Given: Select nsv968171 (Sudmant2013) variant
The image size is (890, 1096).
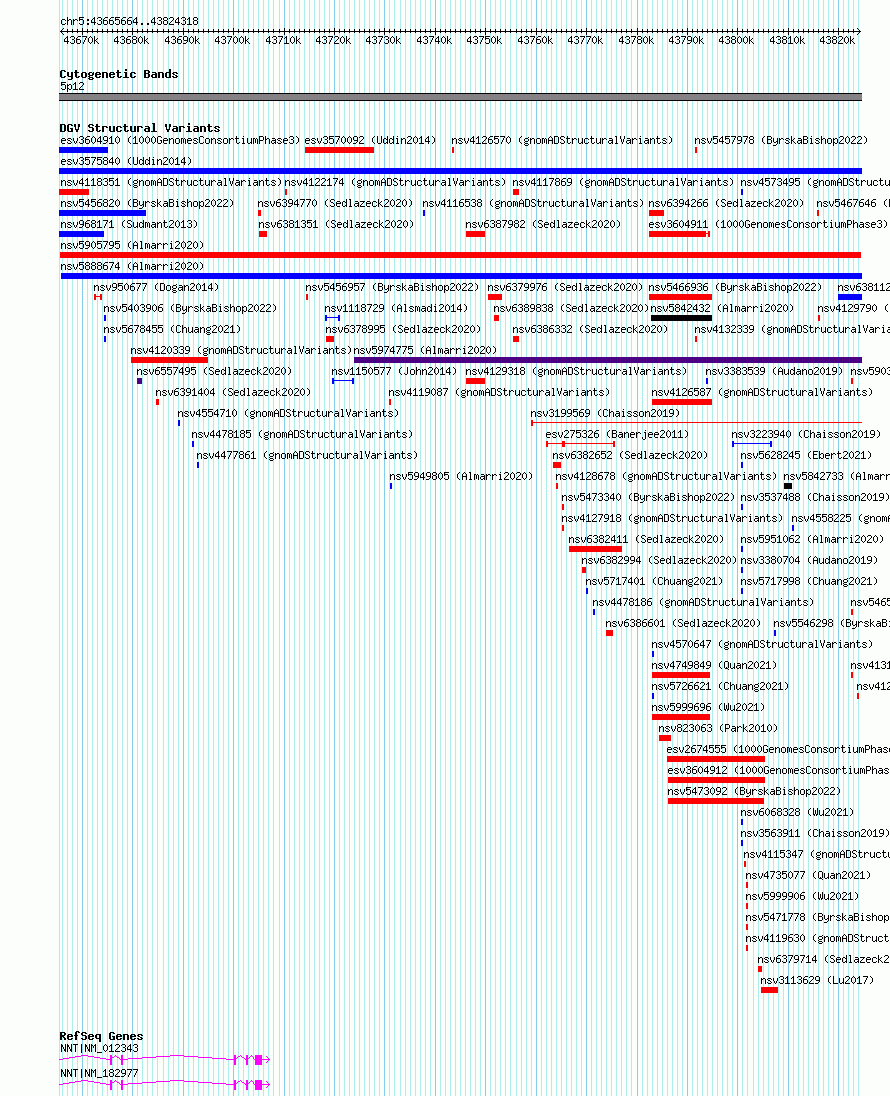Looking at the screenshot, I should 129,224.
